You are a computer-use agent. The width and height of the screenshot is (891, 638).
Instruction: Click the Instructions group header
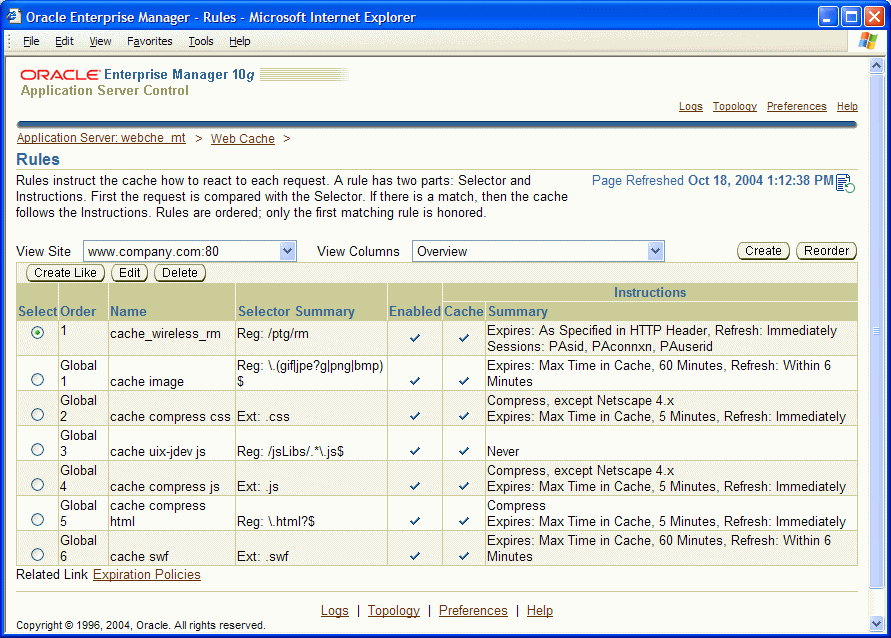click(649, 292)
